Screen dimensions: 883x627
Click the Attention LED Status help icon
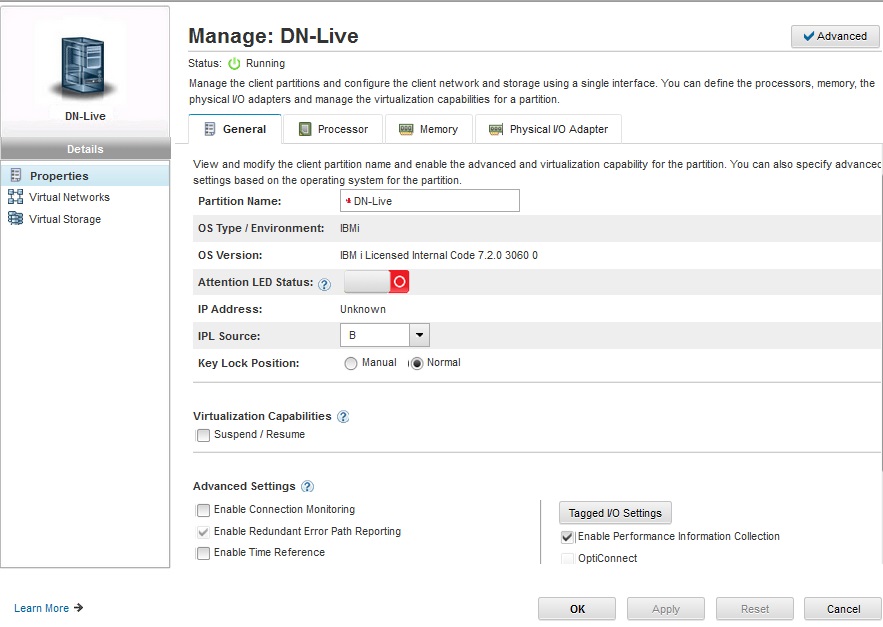coord(324,284)
